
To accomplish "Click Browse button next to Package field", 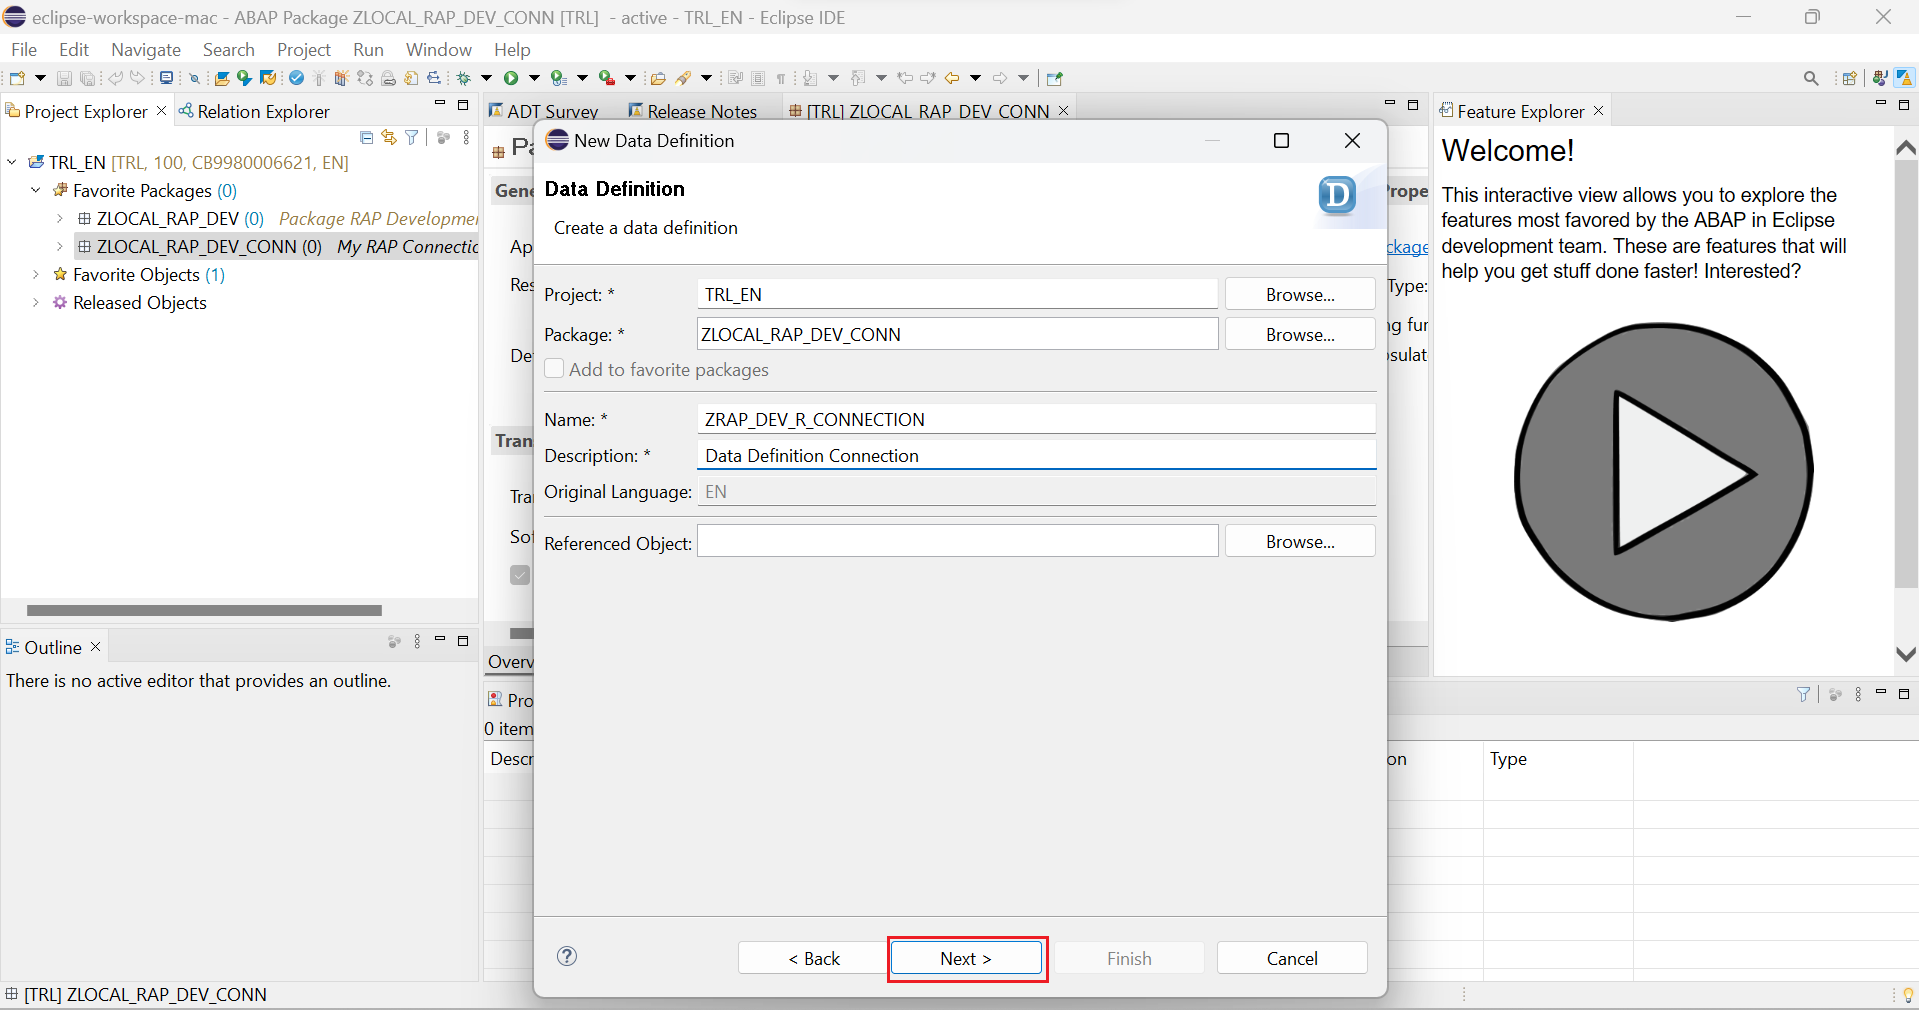I will coord(1299,334).
